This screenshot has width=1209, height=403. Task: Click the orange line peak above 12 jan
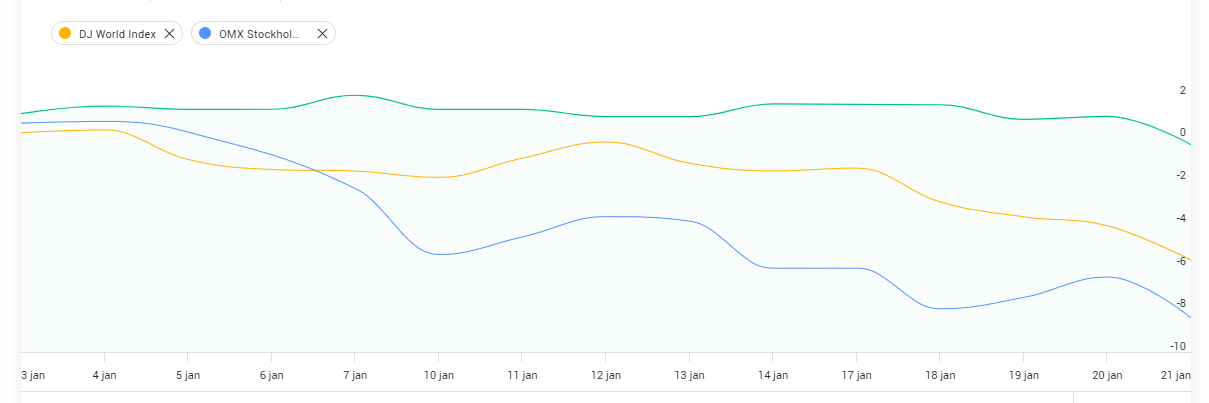point(605,142)
